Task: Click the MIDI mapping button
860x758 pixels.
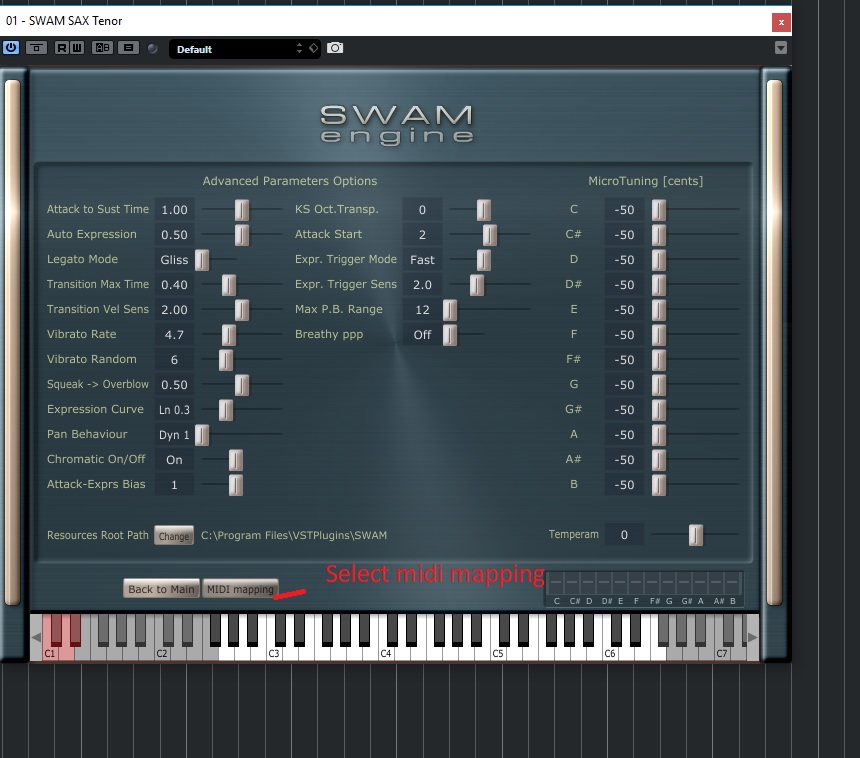Action: coord(240,588)
